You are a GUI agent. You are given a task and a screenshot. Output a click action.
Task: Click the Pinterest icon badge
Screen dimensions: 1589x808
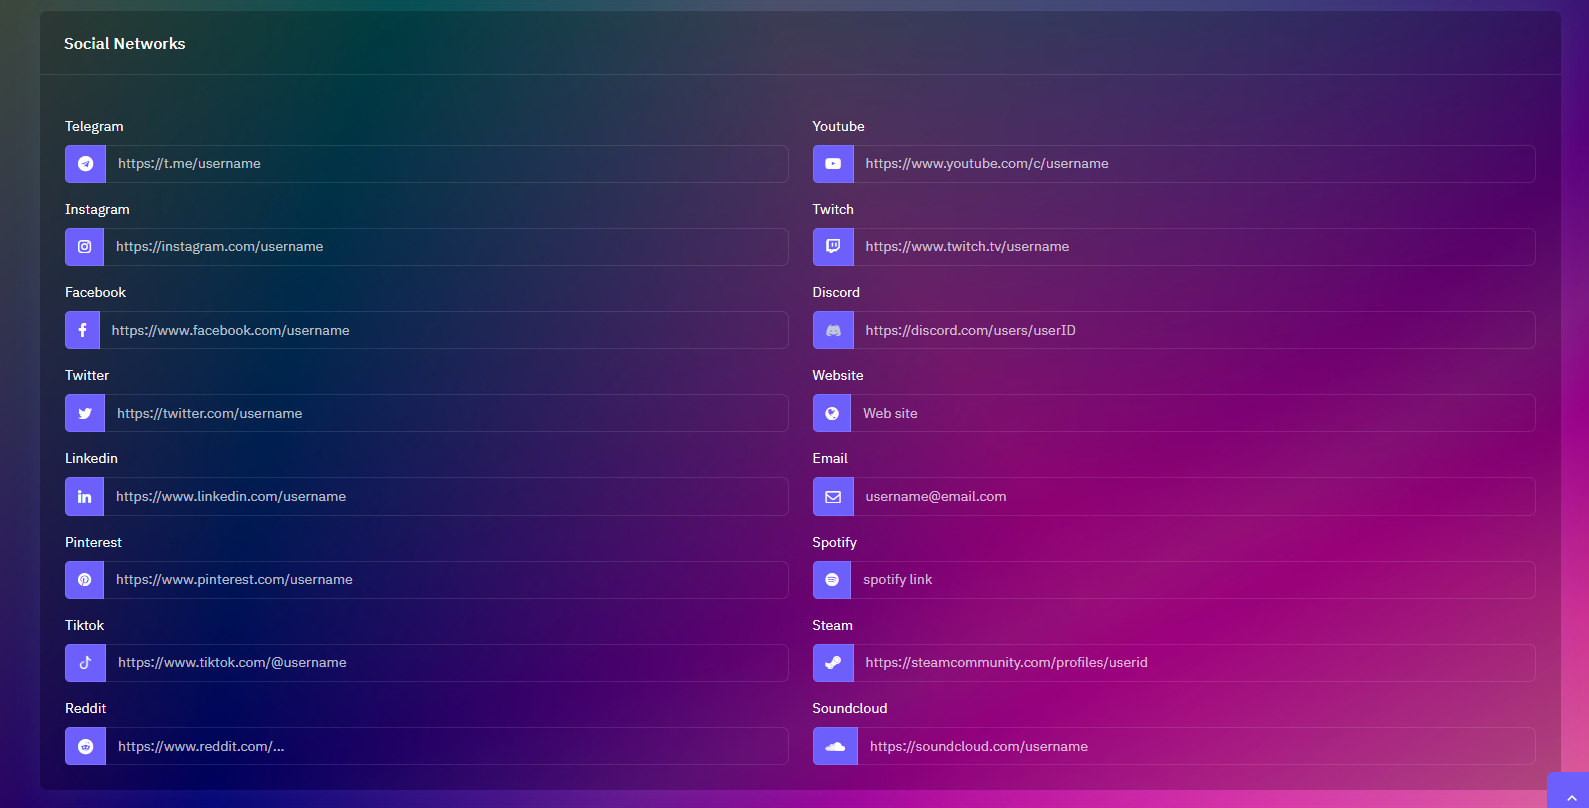85,580
